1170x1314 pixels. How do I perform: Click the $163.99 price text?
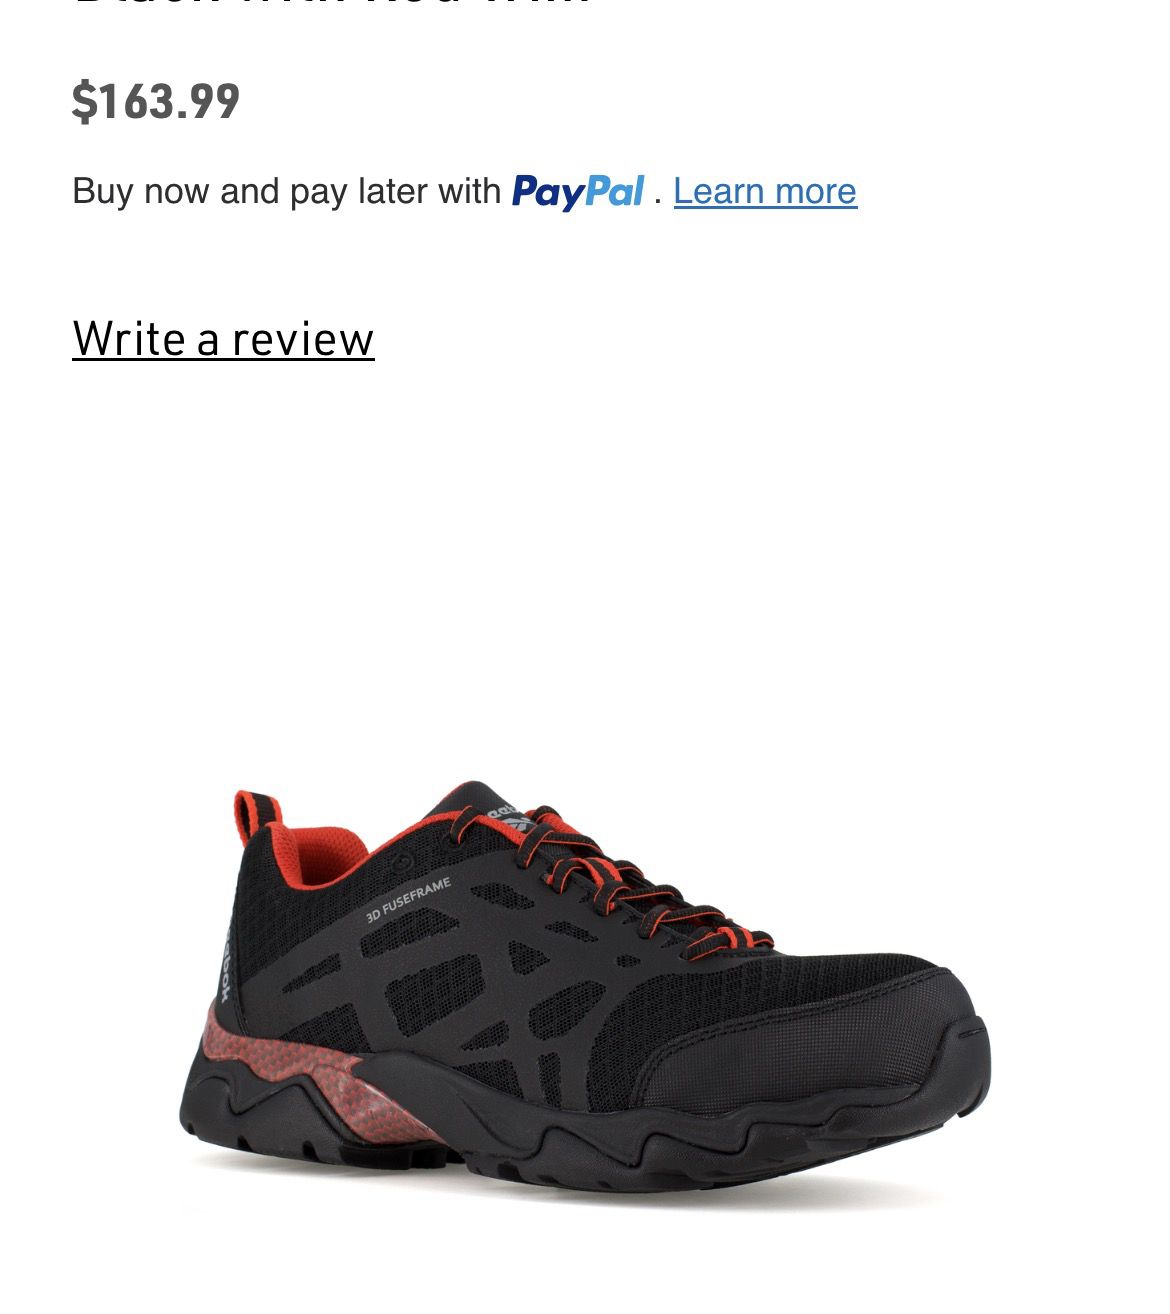click(156, 101)
